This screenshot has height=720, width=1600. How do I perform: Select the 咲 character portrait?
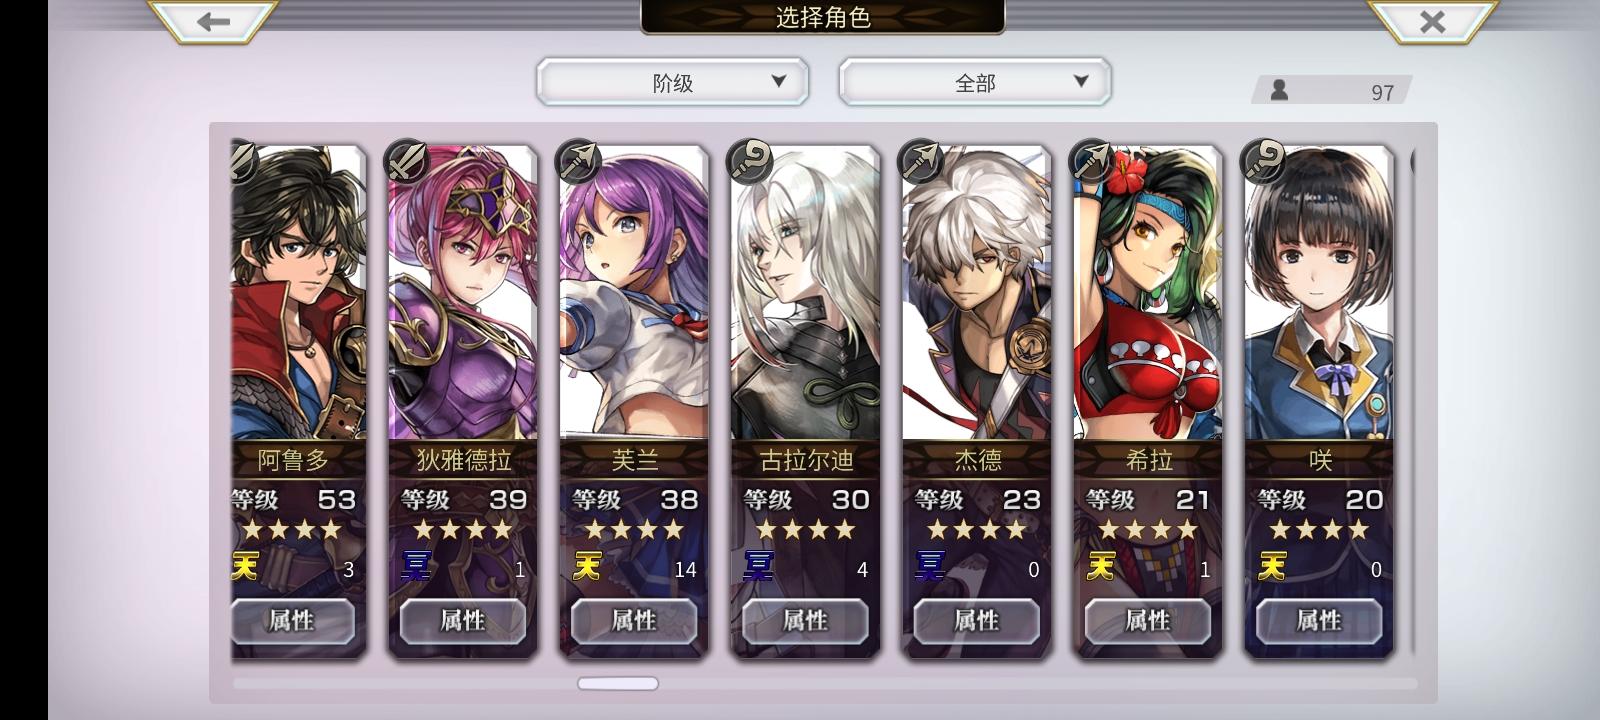[1319, 293]
